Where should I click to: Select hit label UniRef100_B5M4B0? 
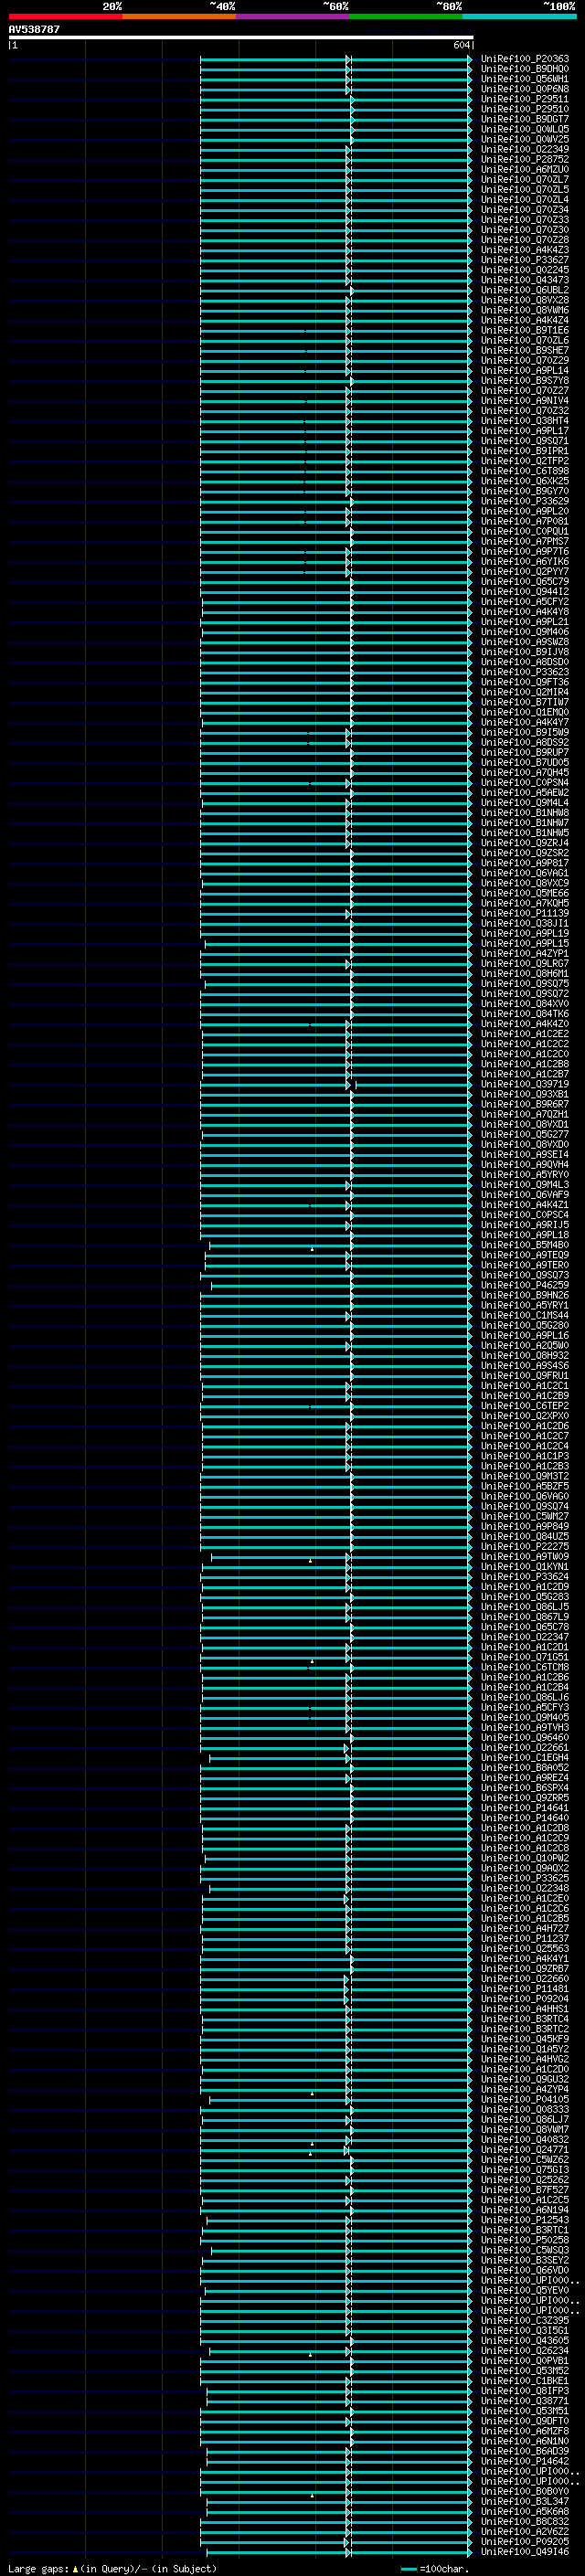(525, 1245)
